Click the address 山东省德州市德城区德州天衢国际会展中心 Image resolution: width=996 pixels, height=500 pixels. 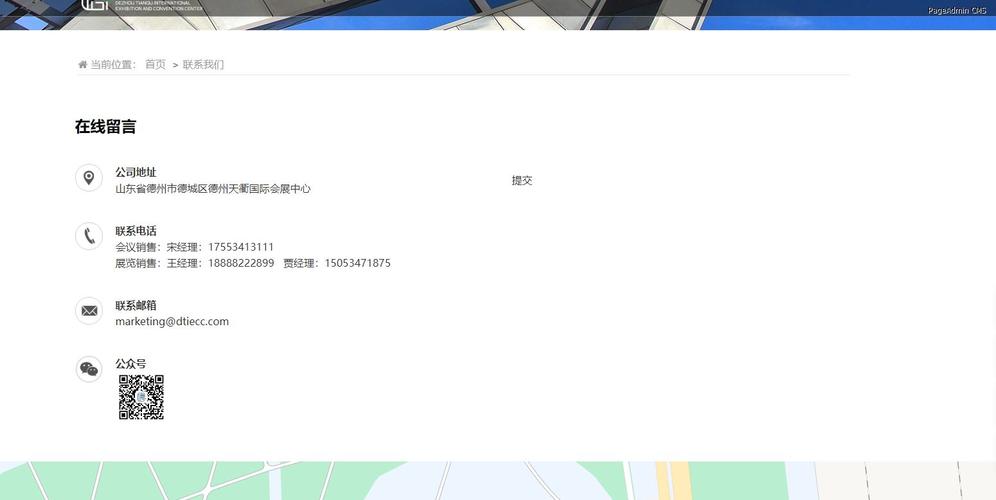click(213, 189)
